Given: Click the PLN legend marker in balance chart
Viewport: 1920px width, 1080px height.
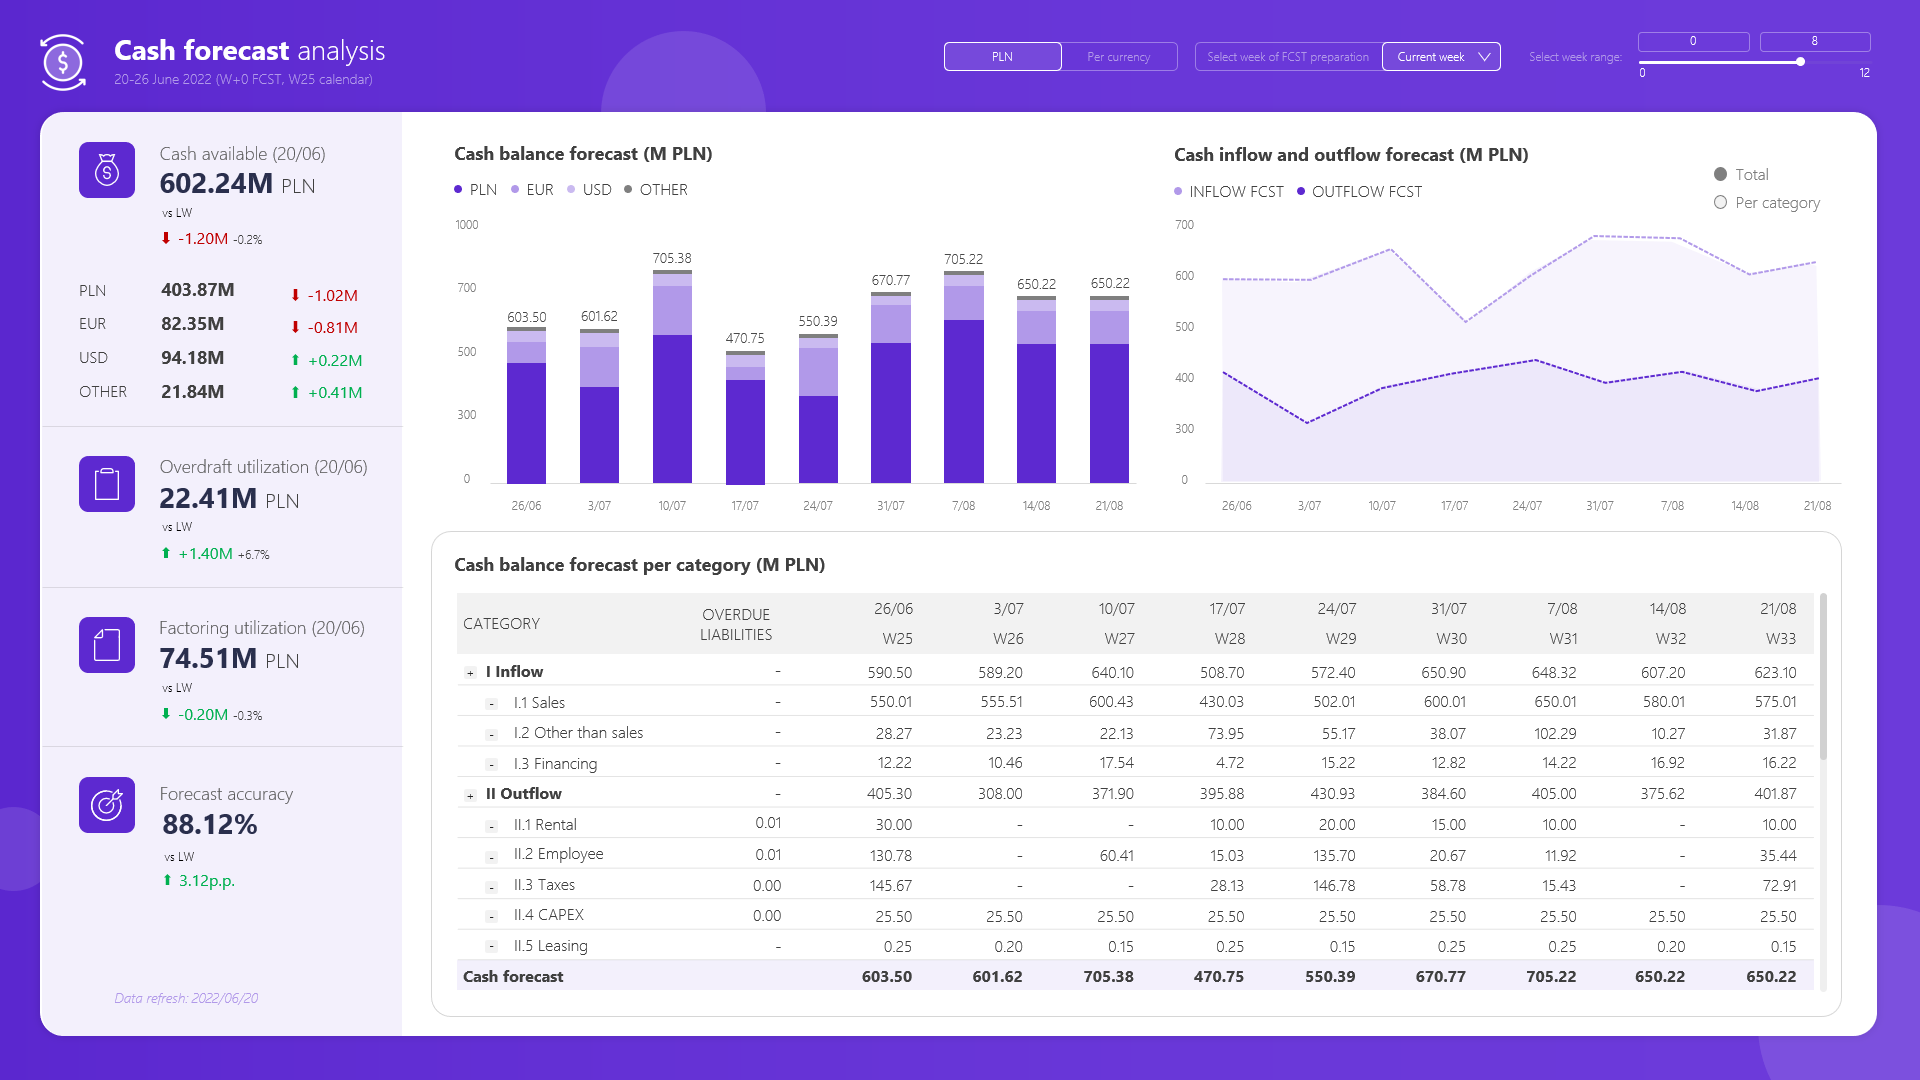Looking at the screenshot, I should point(458,190).
